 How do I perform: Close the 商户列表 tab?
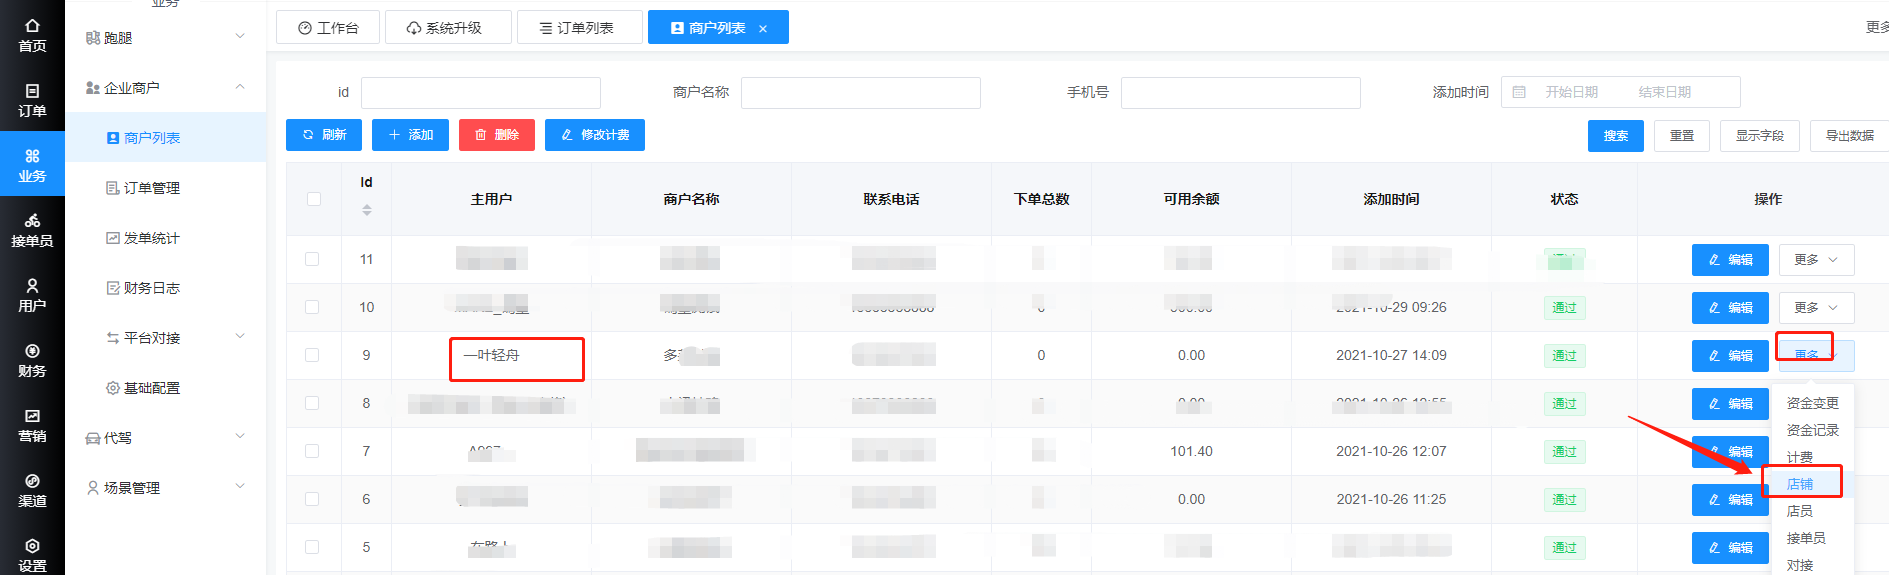coord(763,28)
